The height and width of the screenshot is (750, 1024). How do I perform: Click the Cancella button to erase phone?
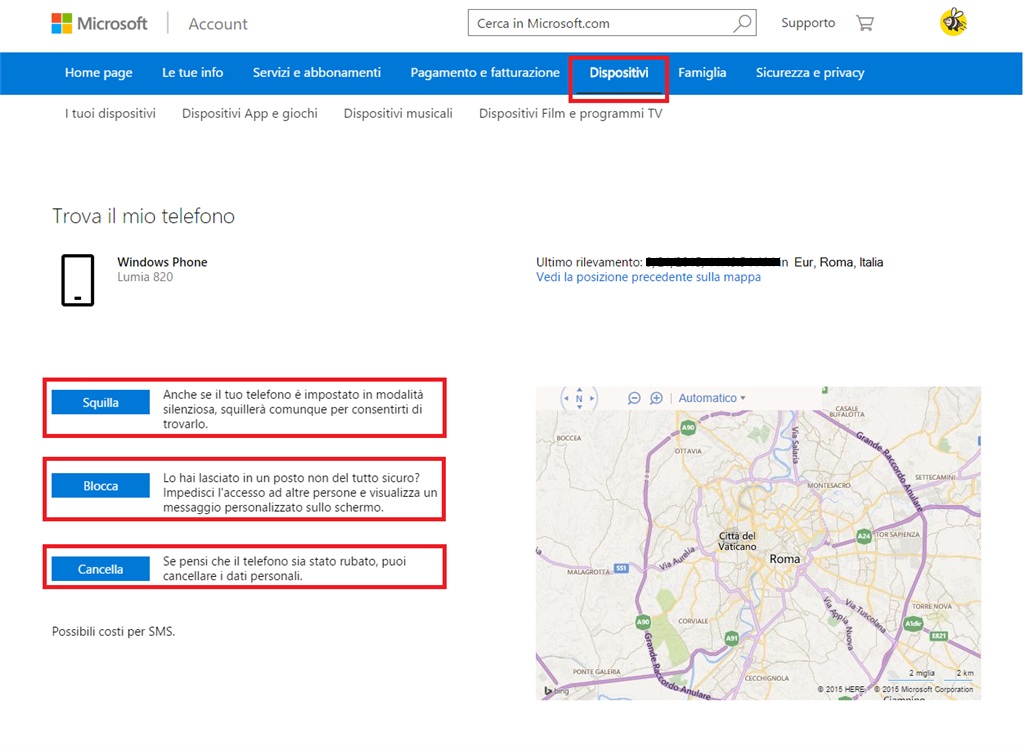point(101,569)
